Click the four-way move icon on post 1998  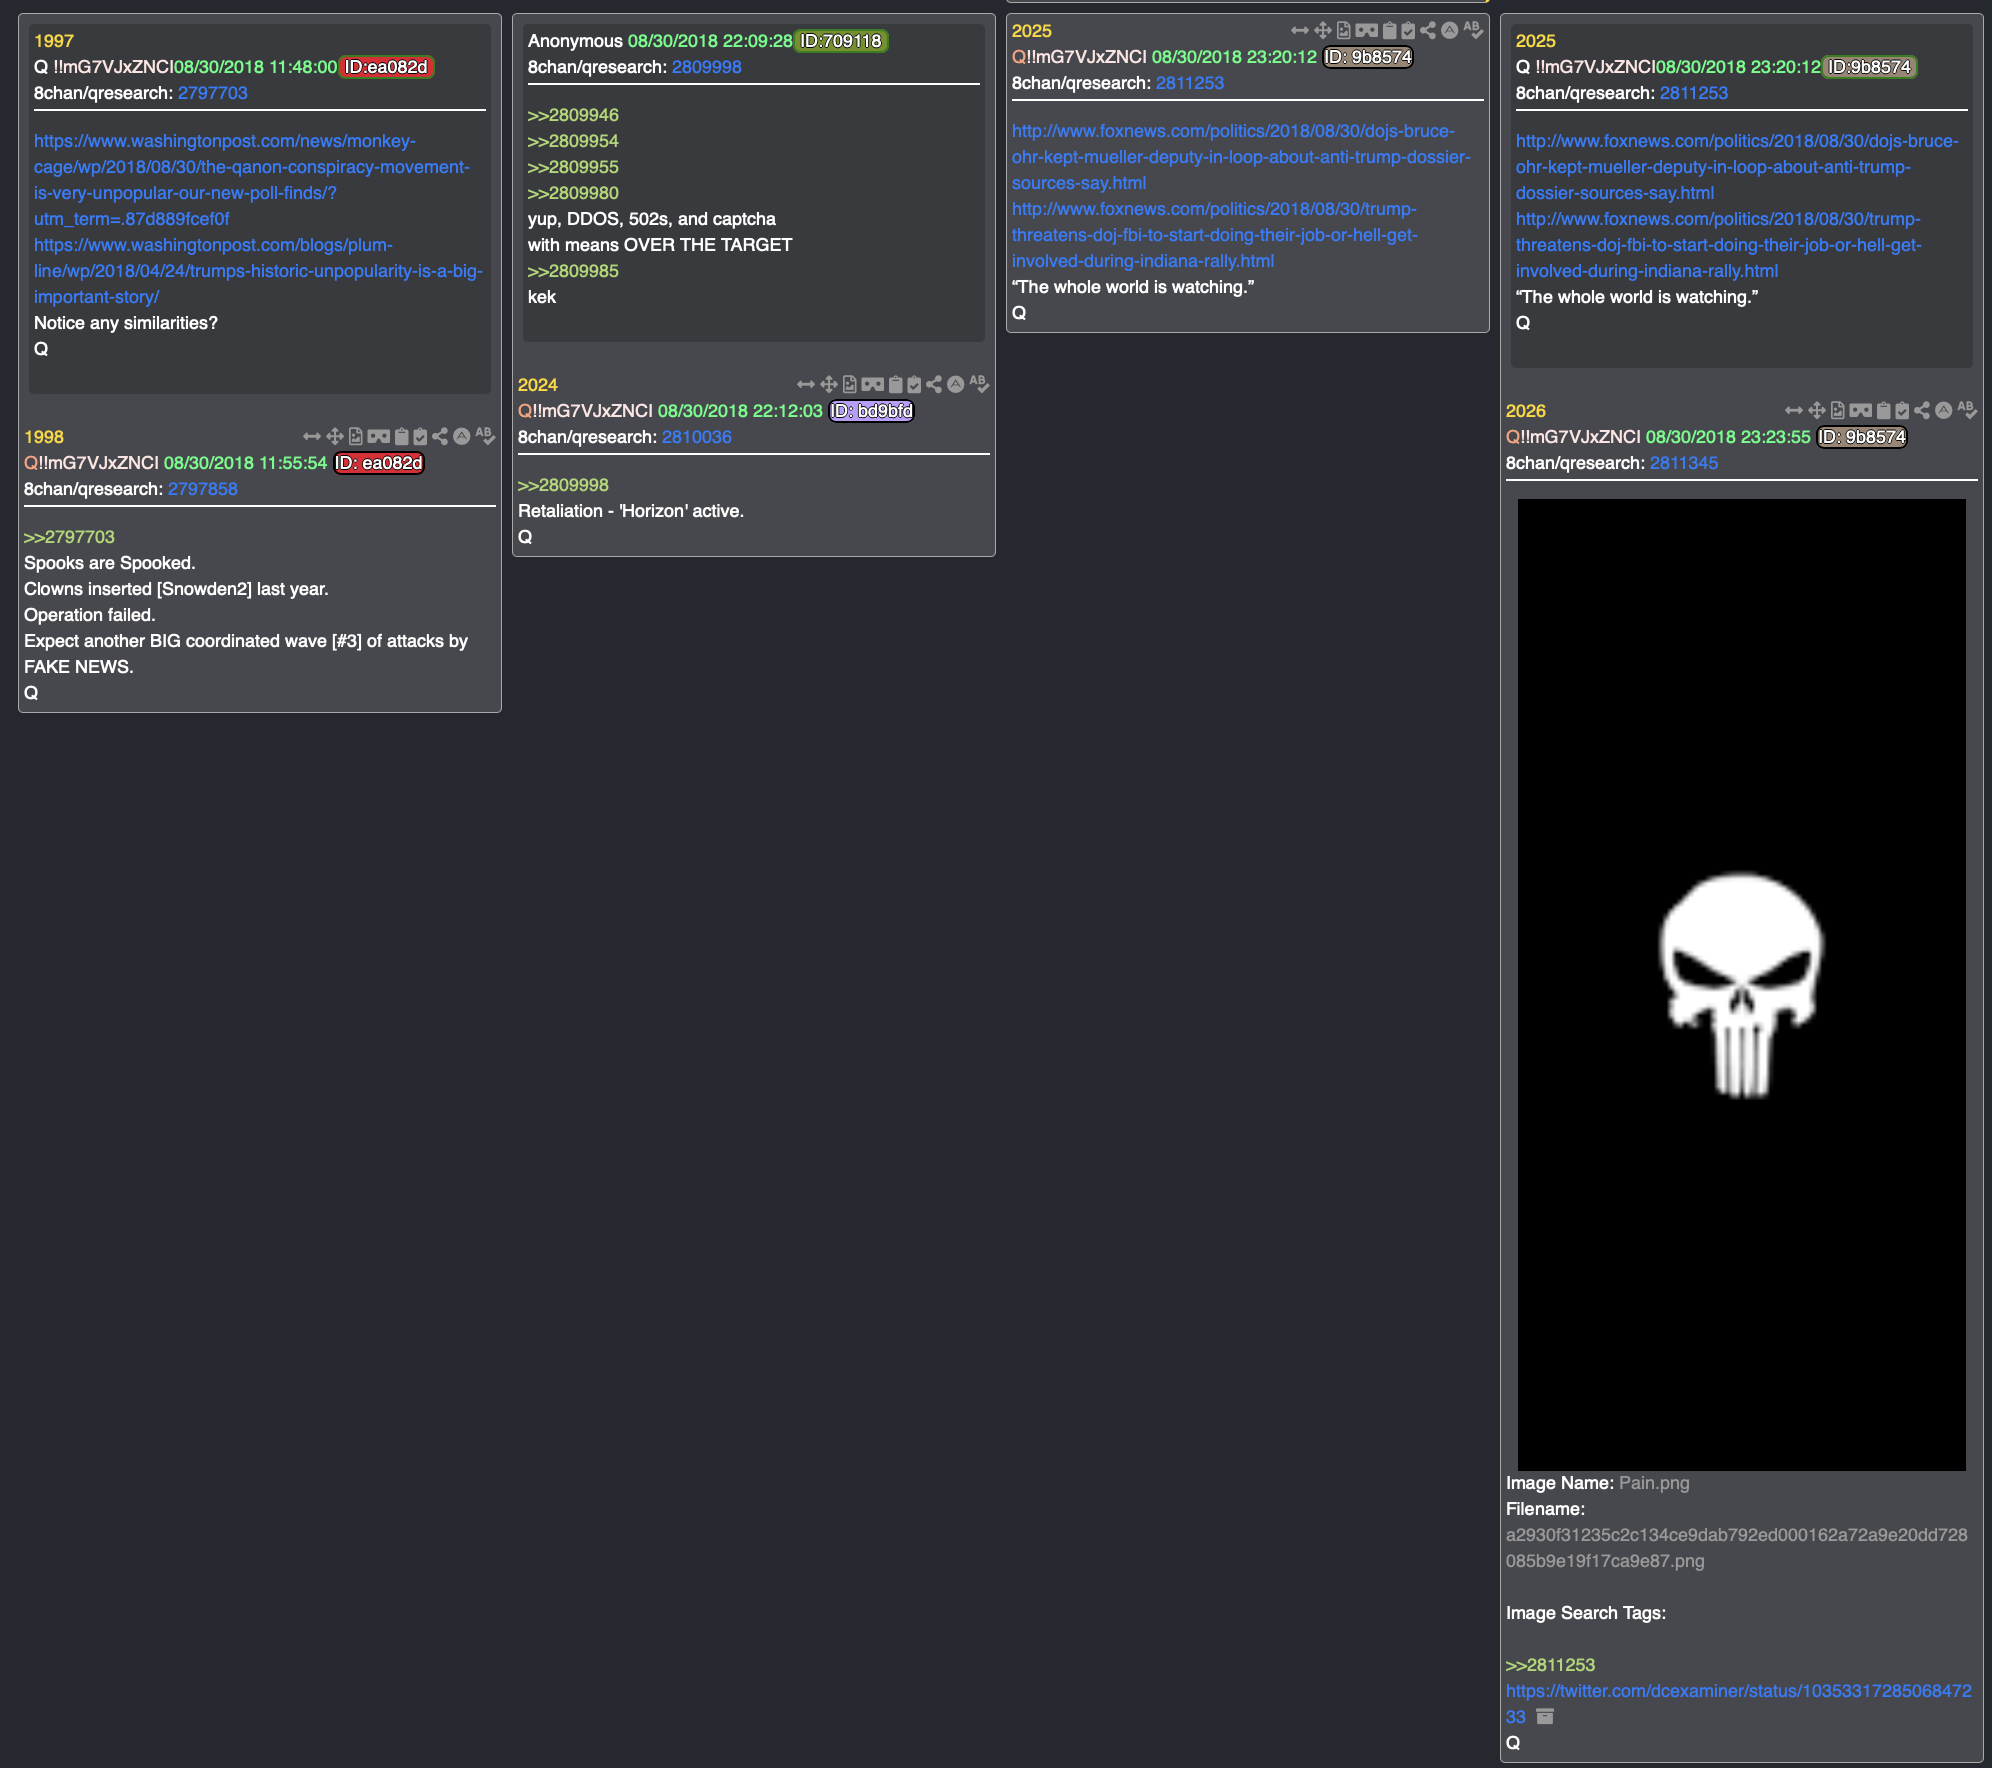coord(335,437)
